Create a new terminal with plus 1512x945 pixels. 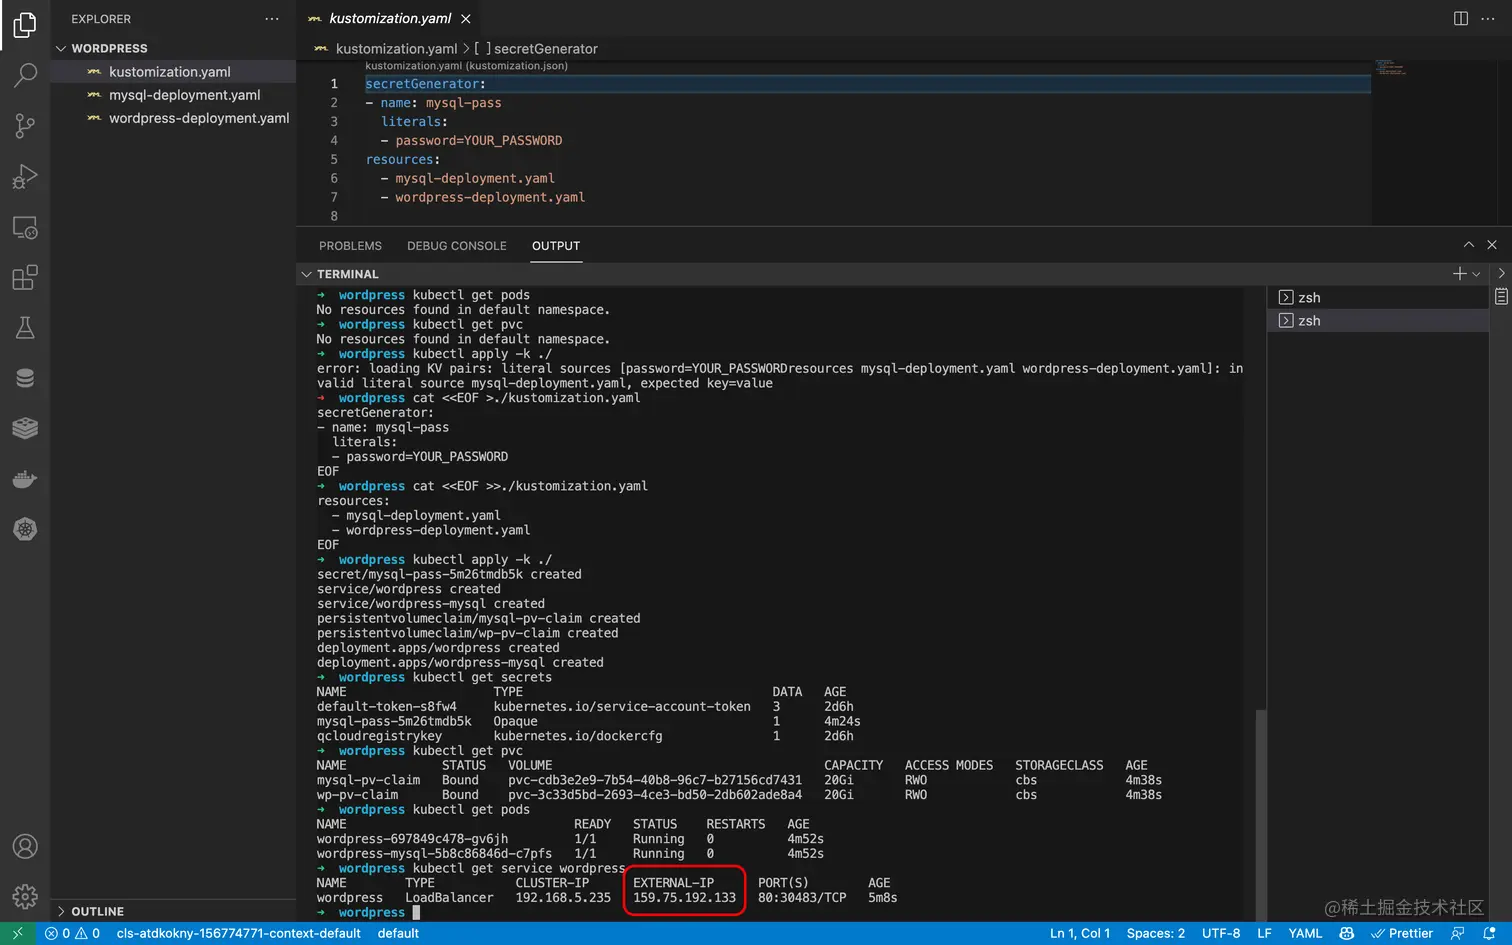(1459, 273)
